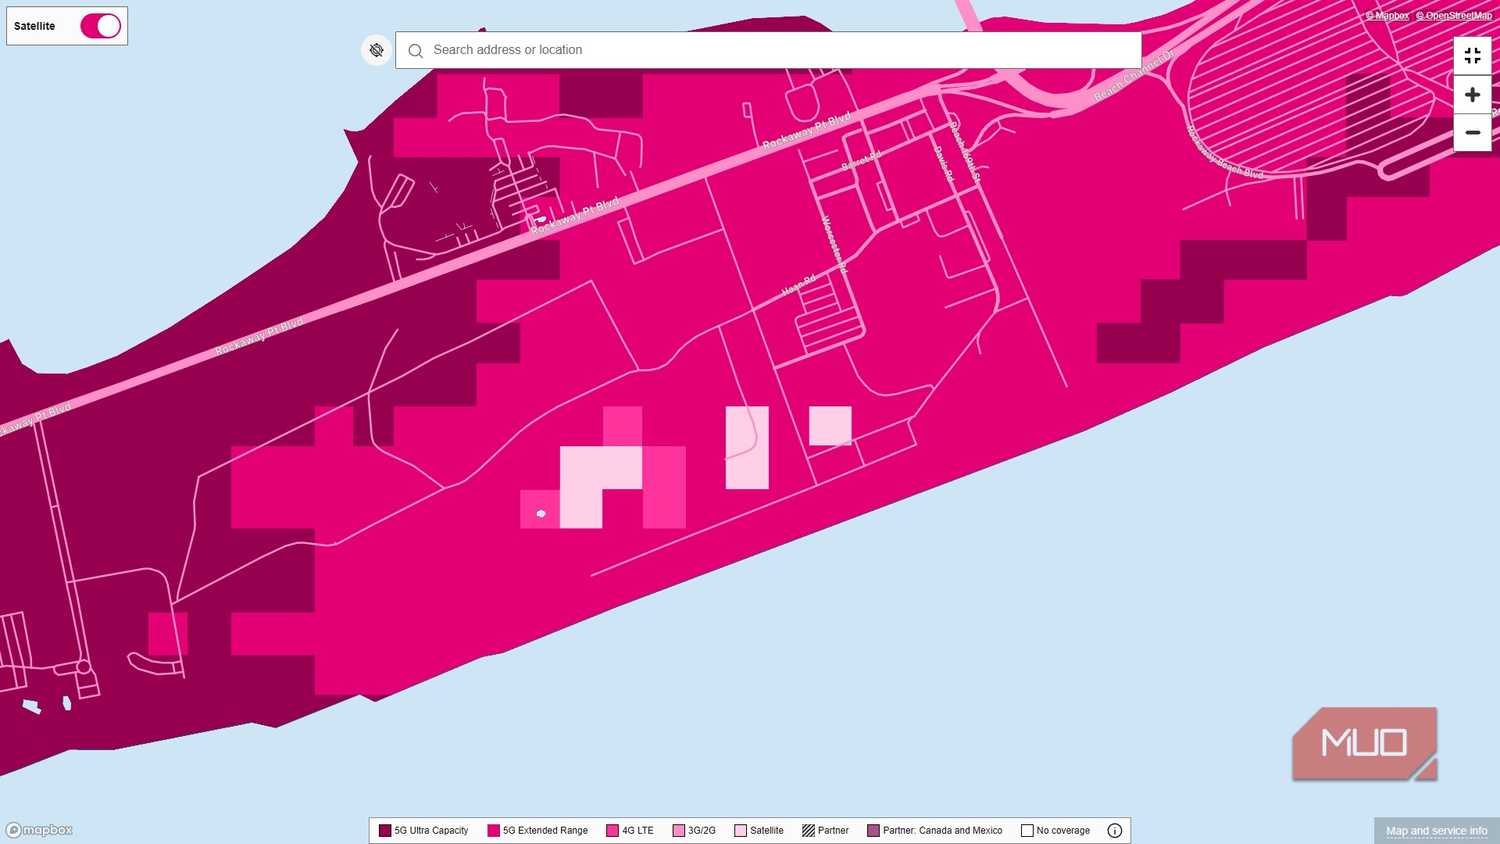The width and height of the screenshot is (1500, 844).
Task: Click the Mapbox logo
Action: 39,830
